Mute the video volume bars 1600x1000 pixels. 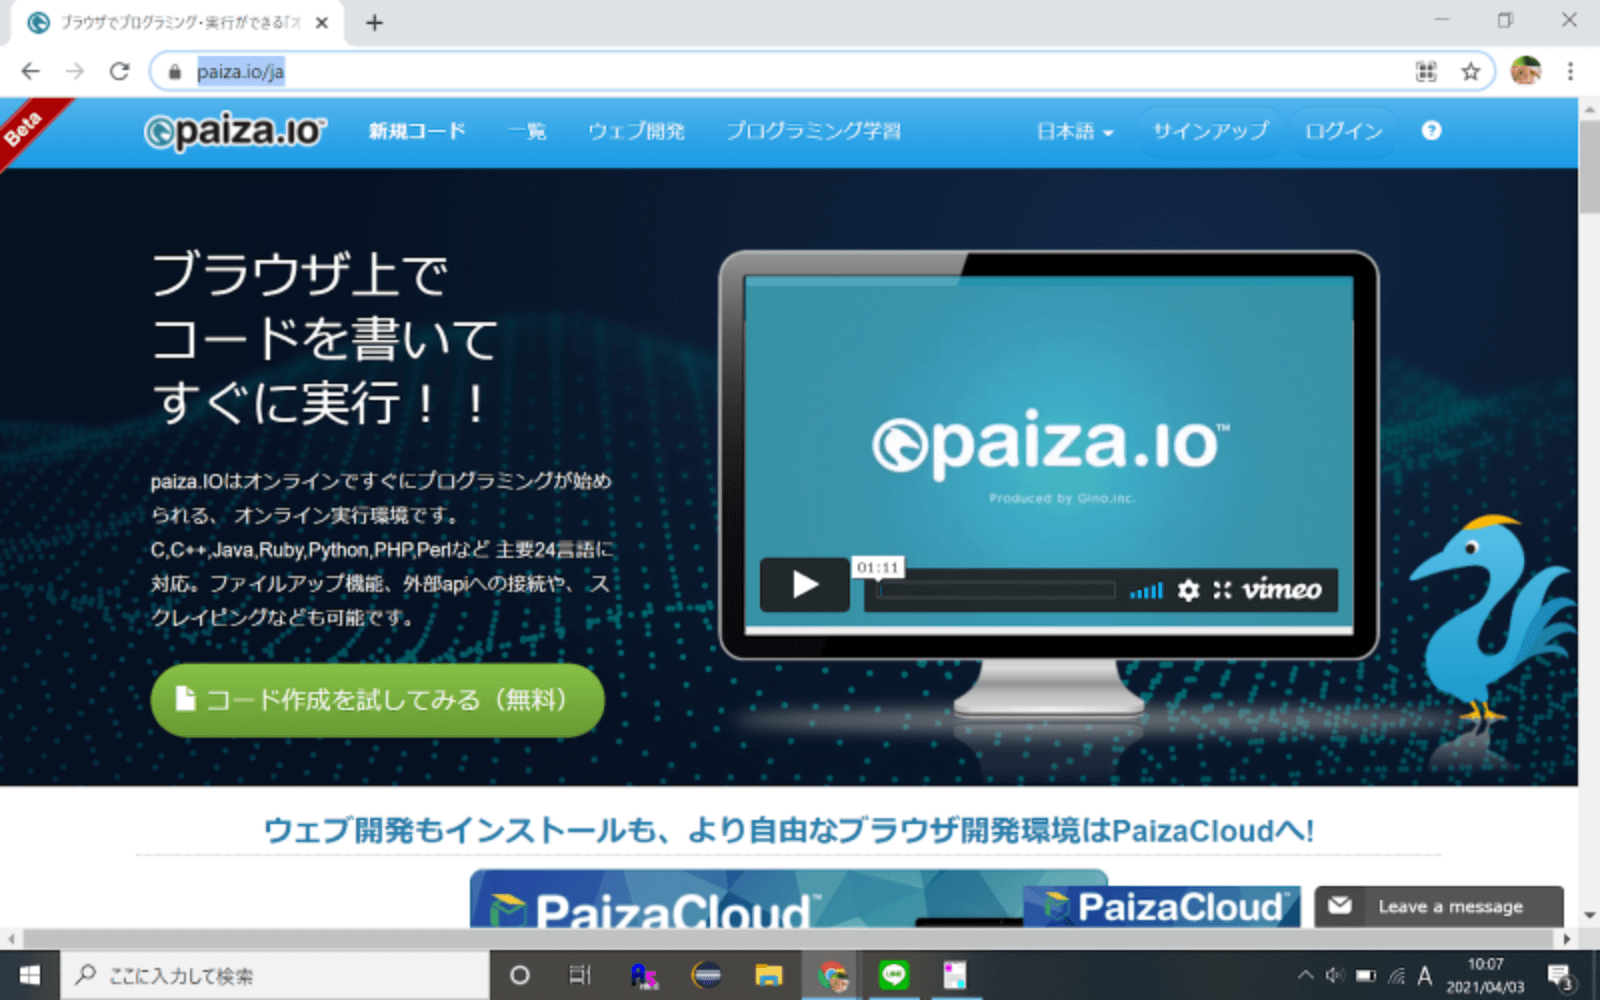[x=1146, y=591]
